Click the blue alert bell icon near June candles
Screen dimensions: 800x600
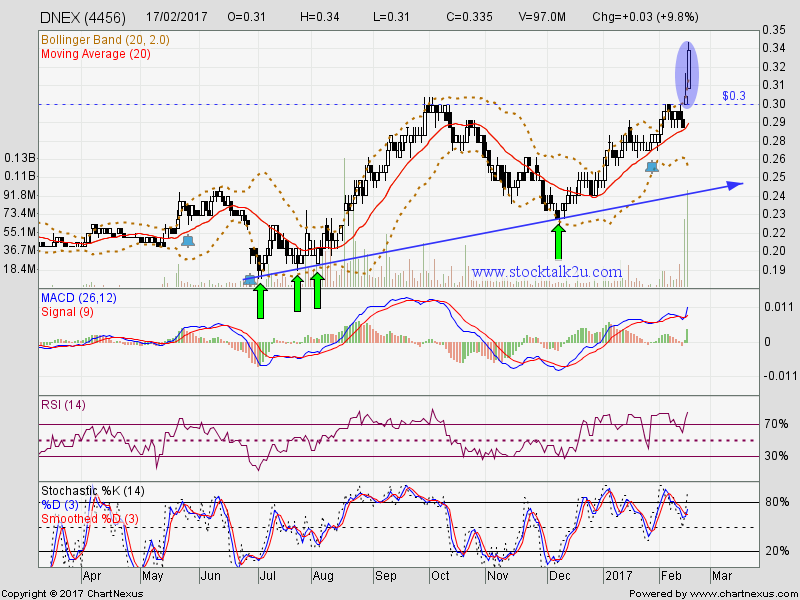point(186,240)
